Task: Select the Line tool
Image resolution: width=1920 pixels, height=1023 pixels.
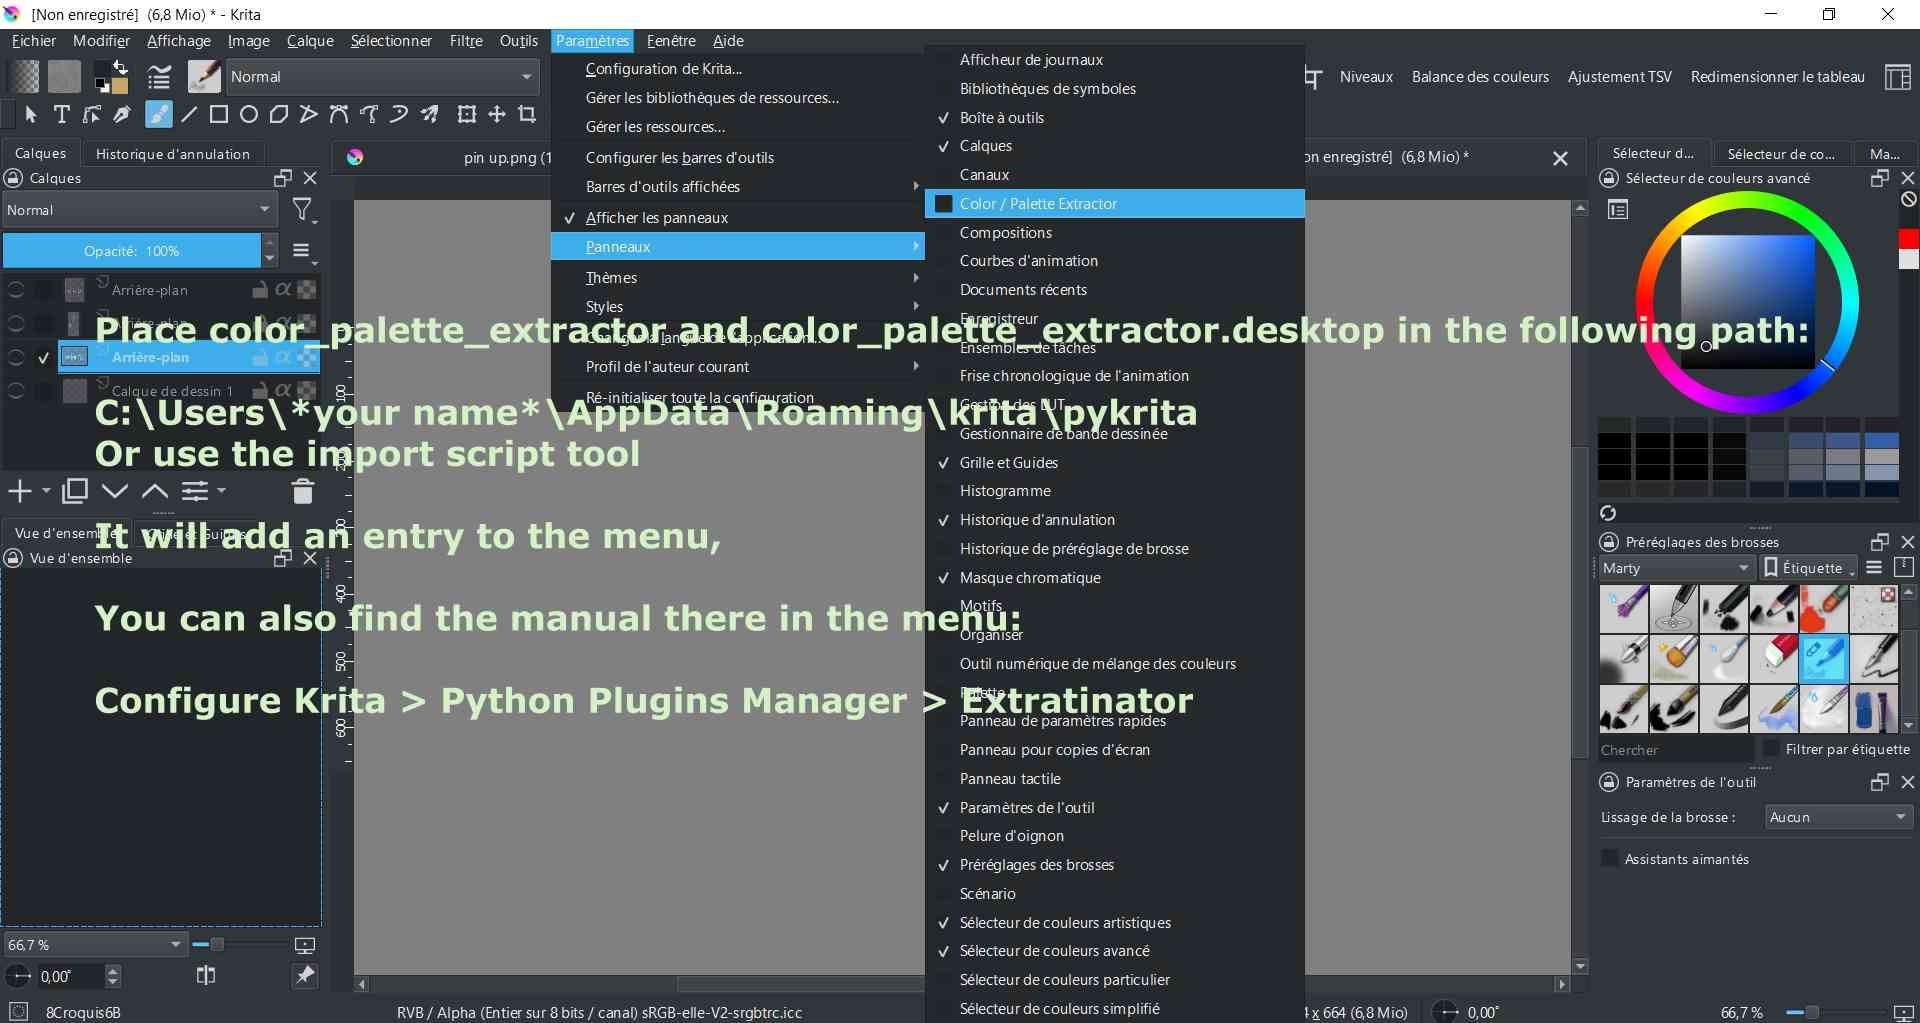Action: tap(189, 114)
